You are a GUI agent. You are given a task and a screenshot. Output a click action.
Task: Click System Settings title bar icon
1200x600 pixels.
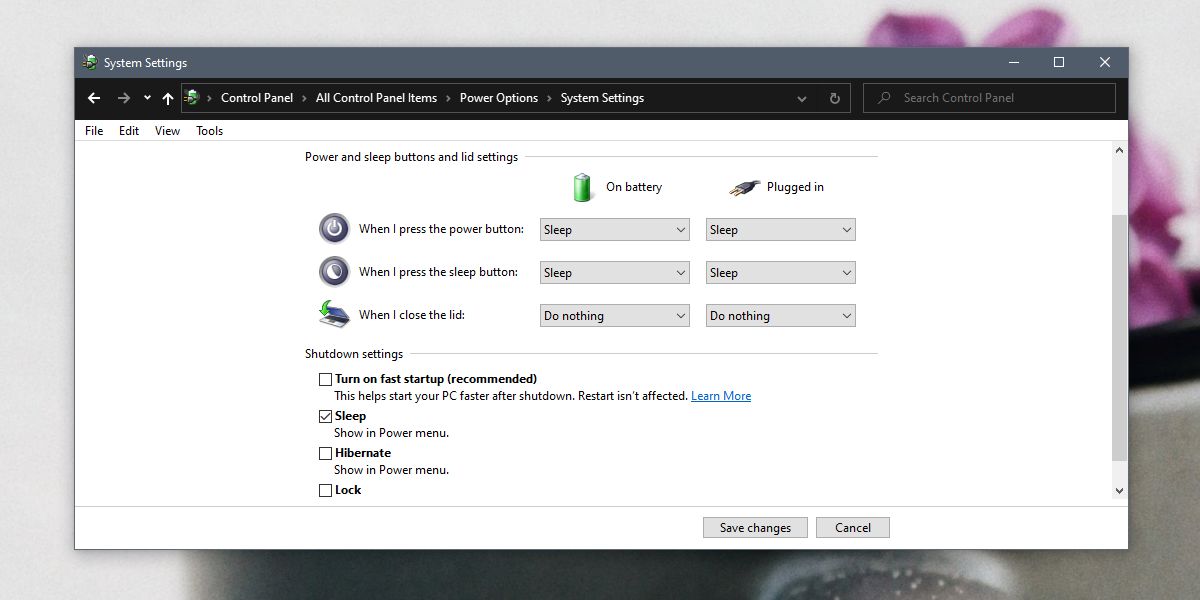tap(90, 62)
